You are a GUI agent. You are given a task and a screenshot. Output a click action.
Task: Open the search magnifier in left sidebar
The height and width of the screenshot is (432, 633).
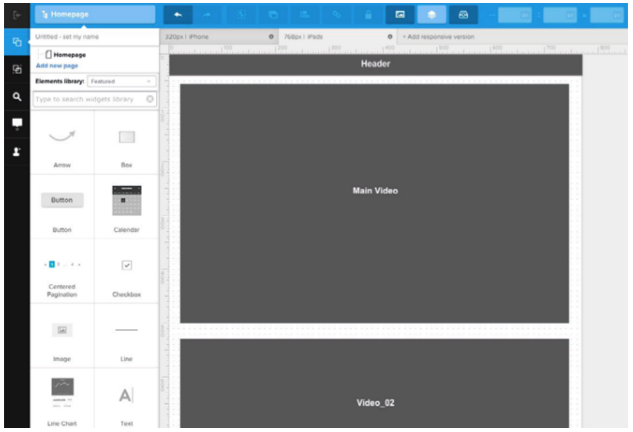pos(17,97)
